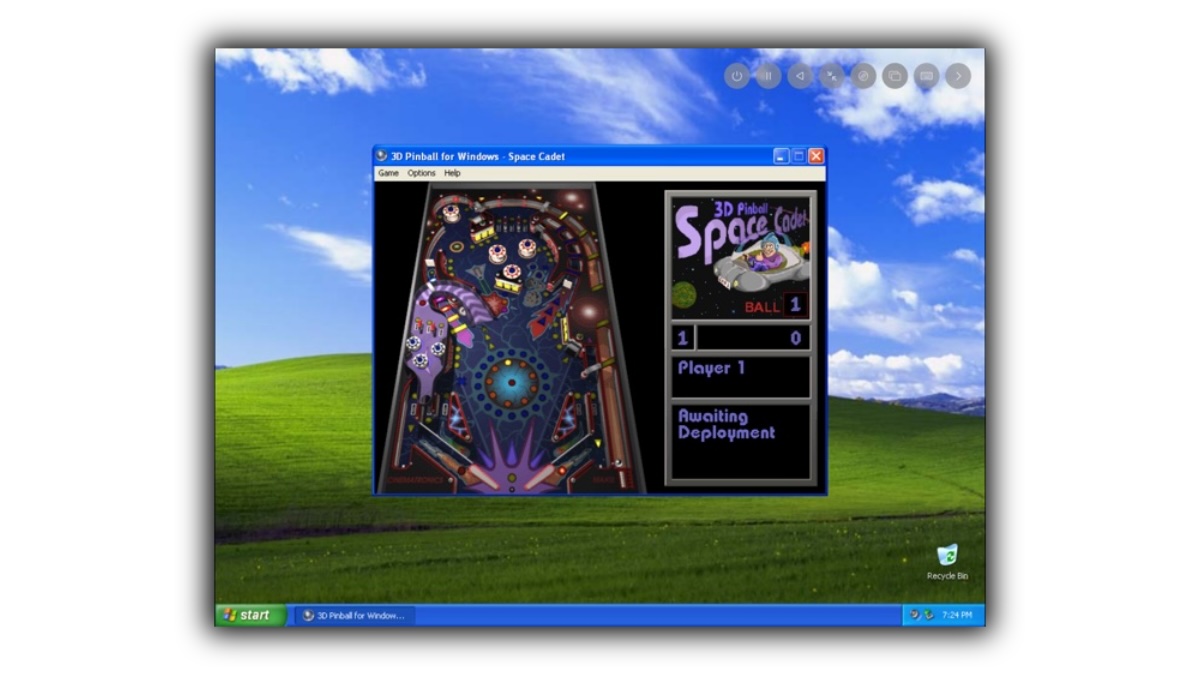This screenshot has height=675, width=1200.
Task: Click the clock showing 7:24 PM
Action: (x=956, y=615)
